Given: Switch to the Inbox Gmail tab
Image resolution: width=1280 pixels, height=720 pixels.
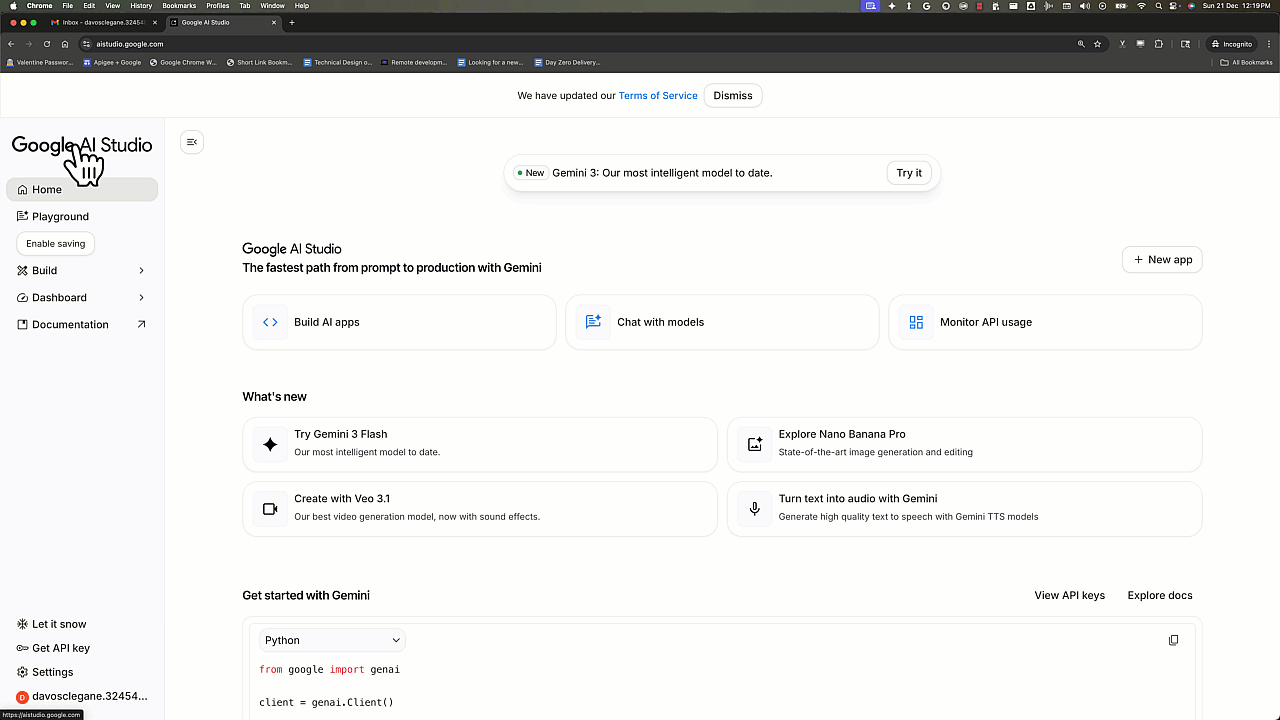Looking at the screenshot, I should coord(103,22).
